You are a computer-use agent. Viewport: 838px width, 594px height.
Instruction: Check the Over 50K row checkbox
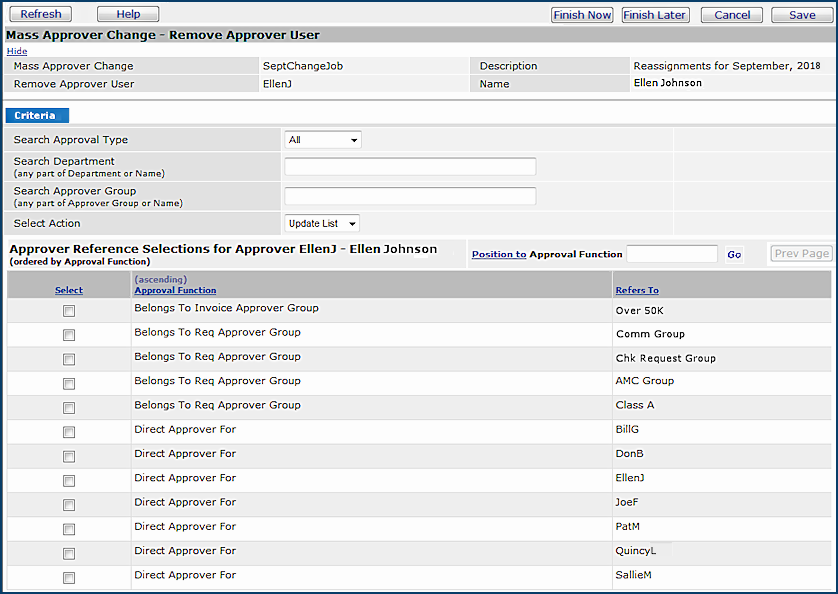pyautogui.click(x=69, y=311)
